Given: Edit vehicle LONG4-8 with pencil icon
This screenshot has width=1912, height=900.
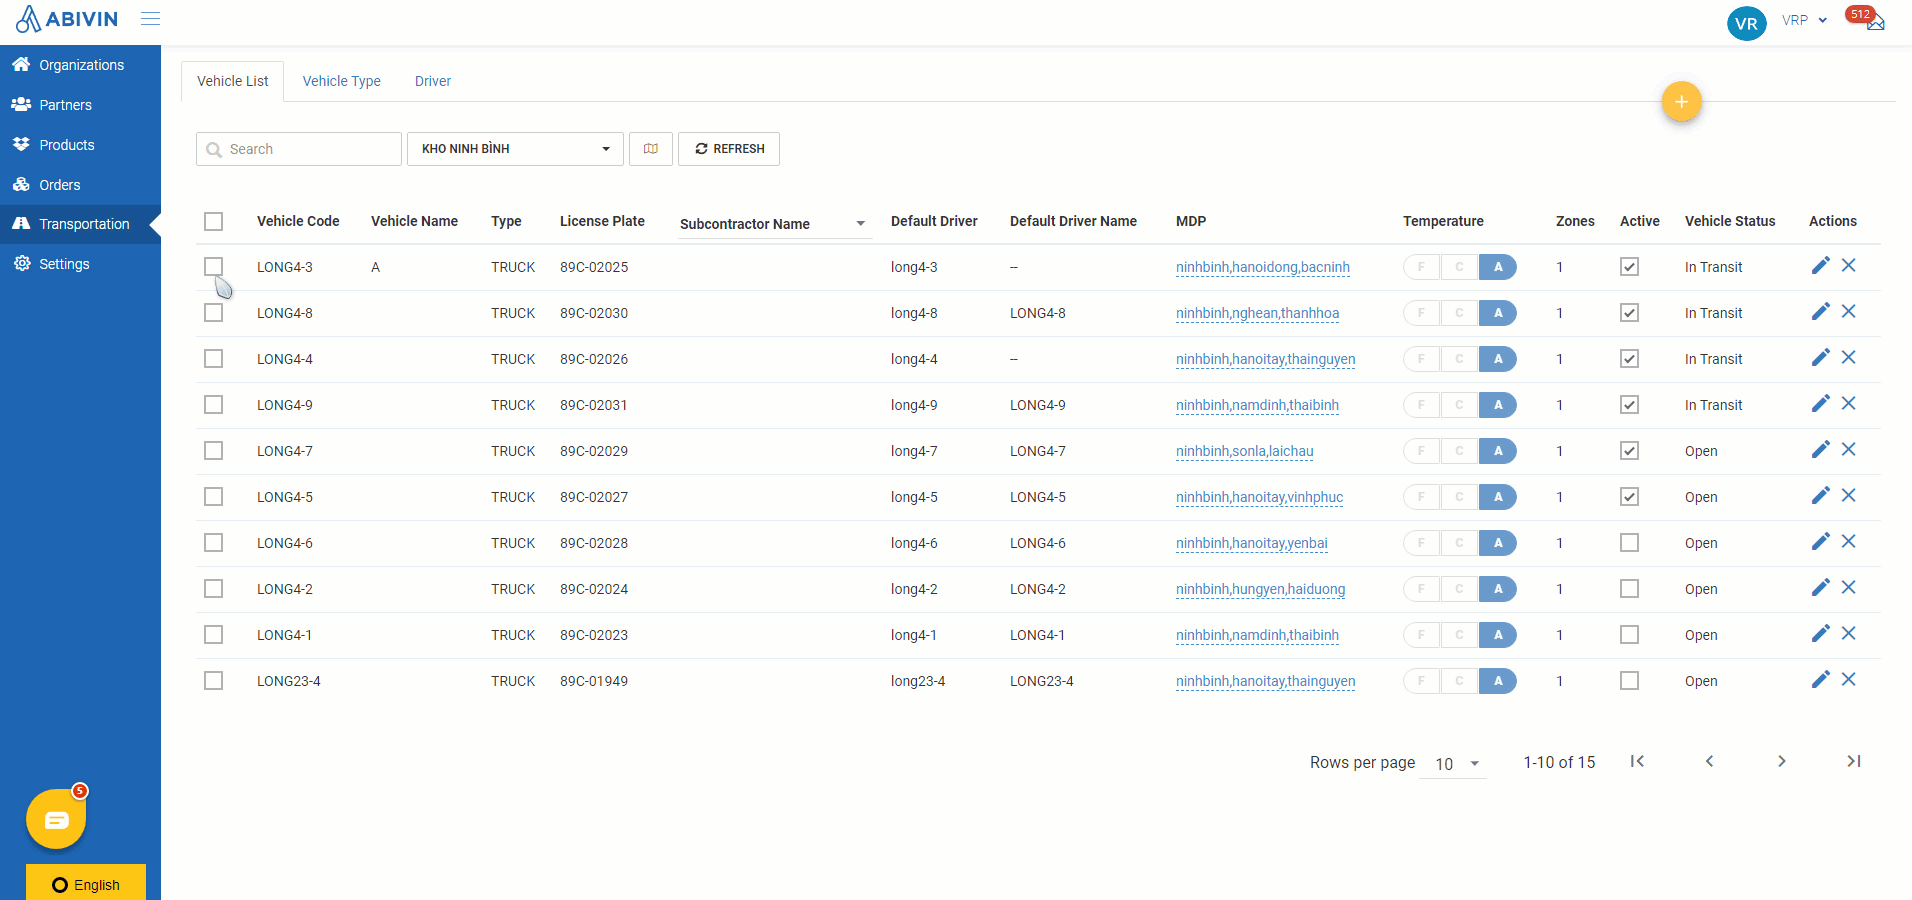Looking at the screenshot, I should (x=1820, y=311).
